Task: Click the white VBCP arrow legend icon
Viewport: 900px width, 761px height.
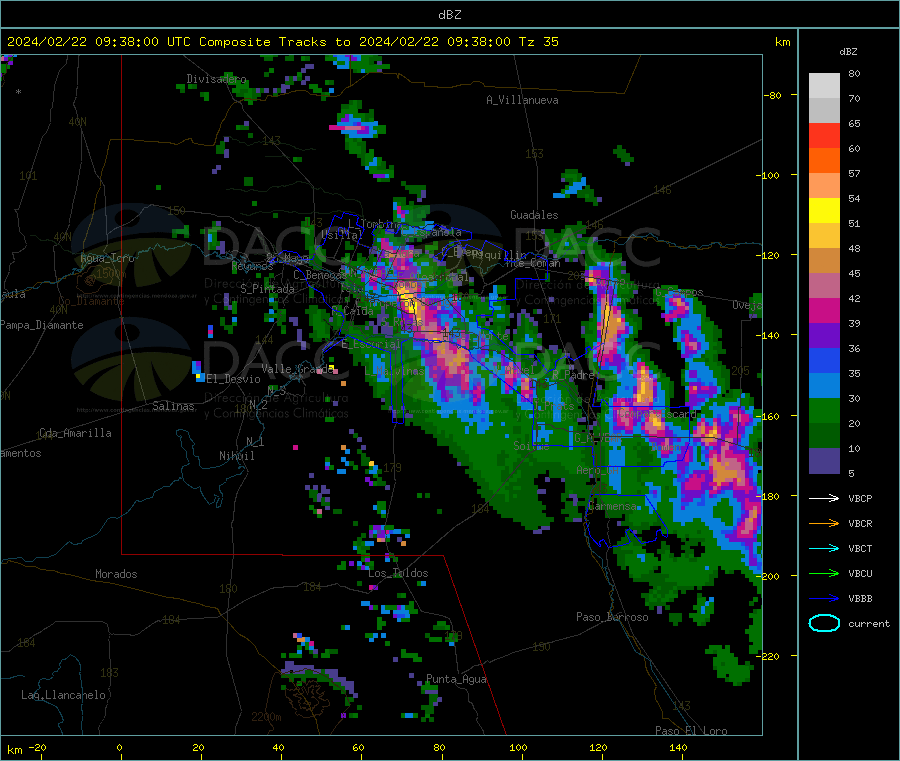Action: coord(824,498)
